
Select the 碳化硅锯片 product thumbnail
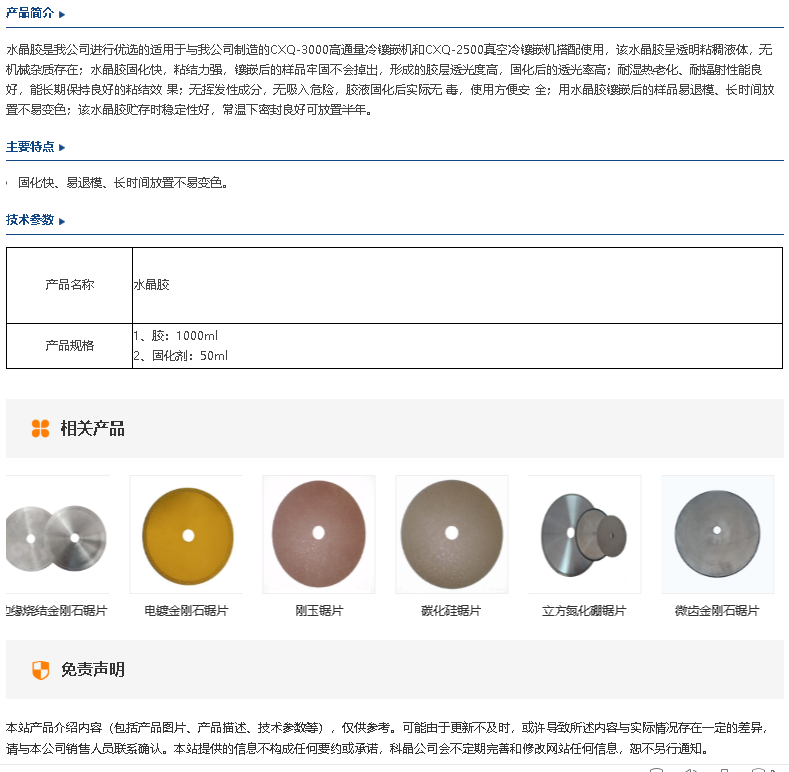pyautogui.click(x=451, y=535)
